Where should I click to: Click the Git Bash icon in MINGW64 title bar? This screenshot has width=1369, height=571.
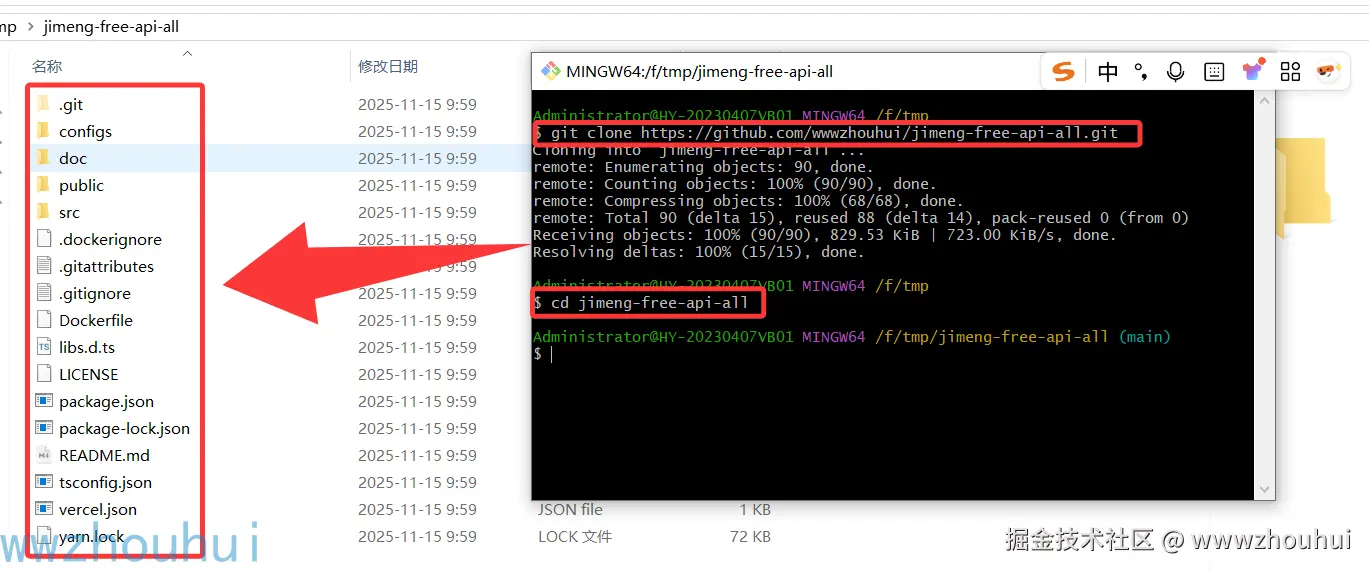(550, 71)
